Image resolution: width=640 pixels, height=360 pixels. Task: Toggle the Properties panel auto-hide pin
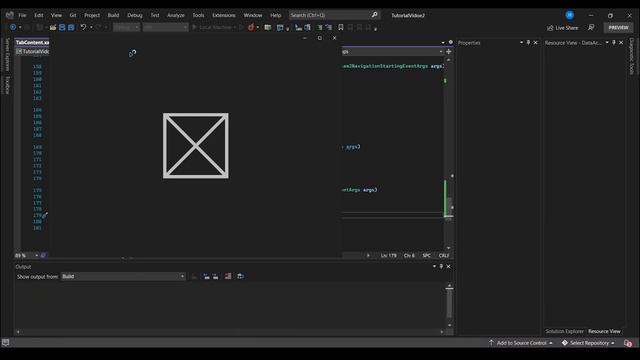528,42
